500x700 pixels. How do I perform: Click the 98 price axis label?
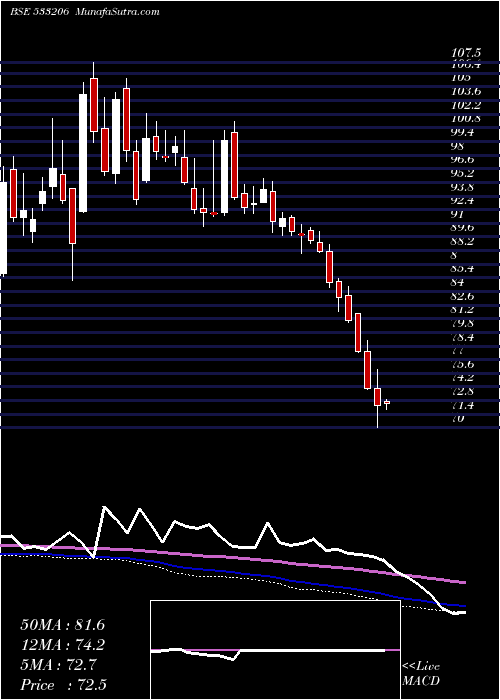[458, 146]
